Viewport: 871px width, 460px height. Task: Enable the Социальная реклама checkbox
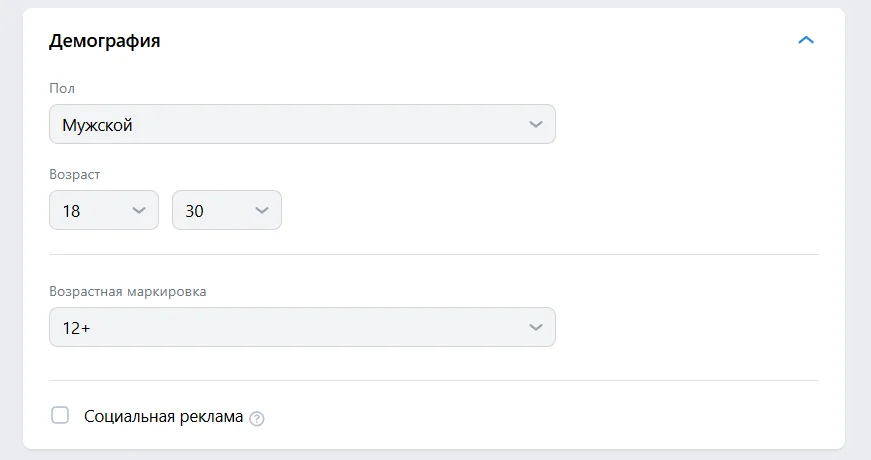point(60,415)
